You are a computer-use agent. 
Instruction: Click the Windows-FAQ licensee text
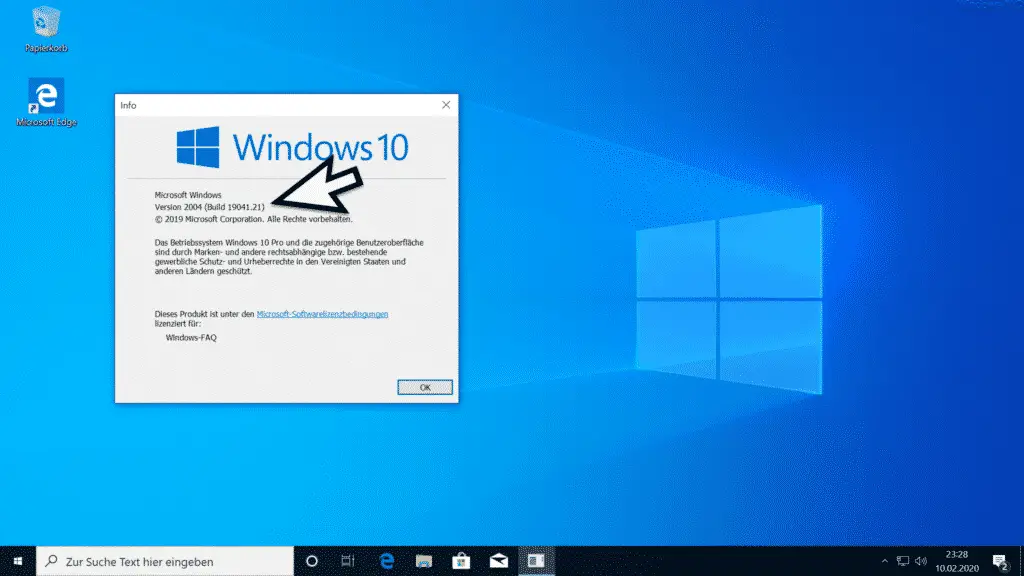[191, 338]
